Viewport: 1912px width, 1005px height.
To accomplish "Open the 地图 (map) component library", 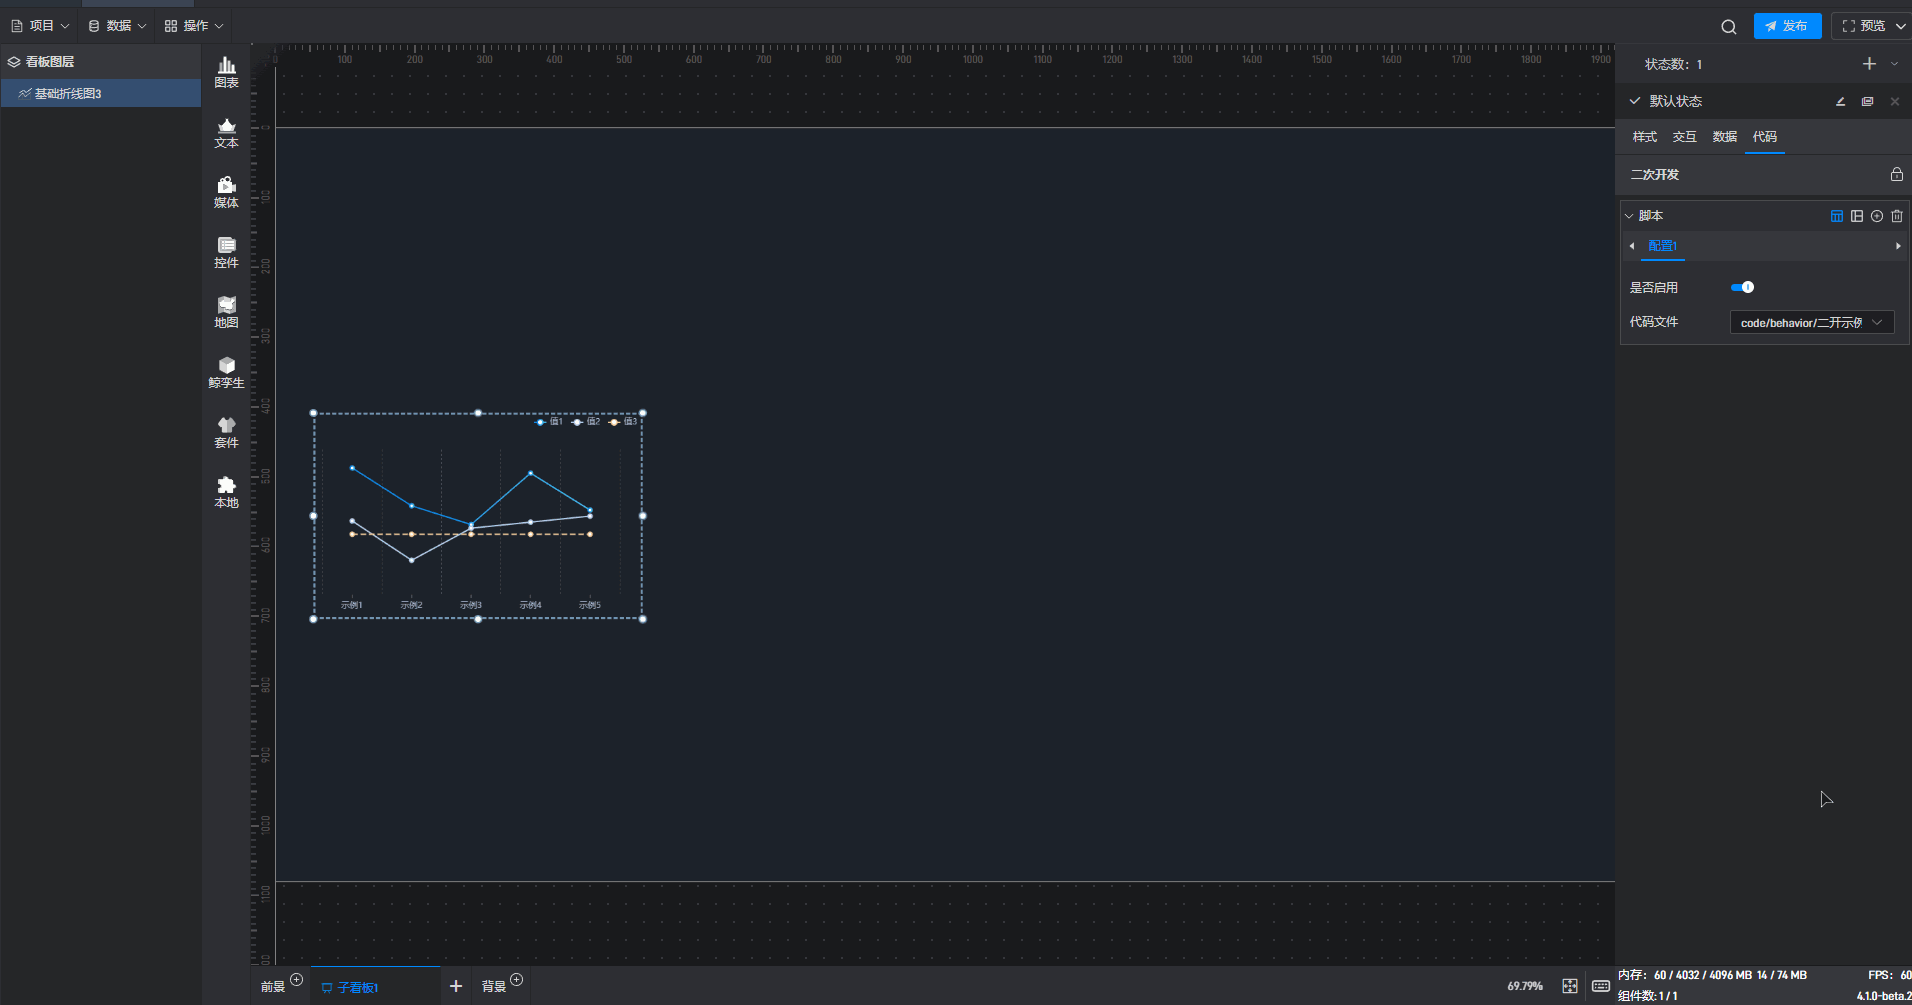I will [226, 312].
